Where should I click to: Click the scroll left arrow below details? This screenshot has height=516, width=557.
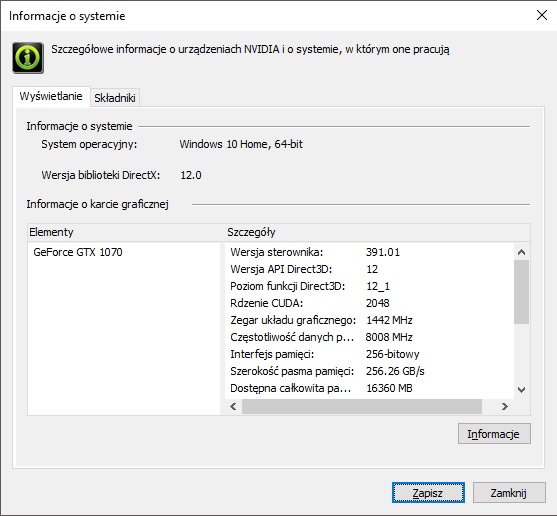233,406
